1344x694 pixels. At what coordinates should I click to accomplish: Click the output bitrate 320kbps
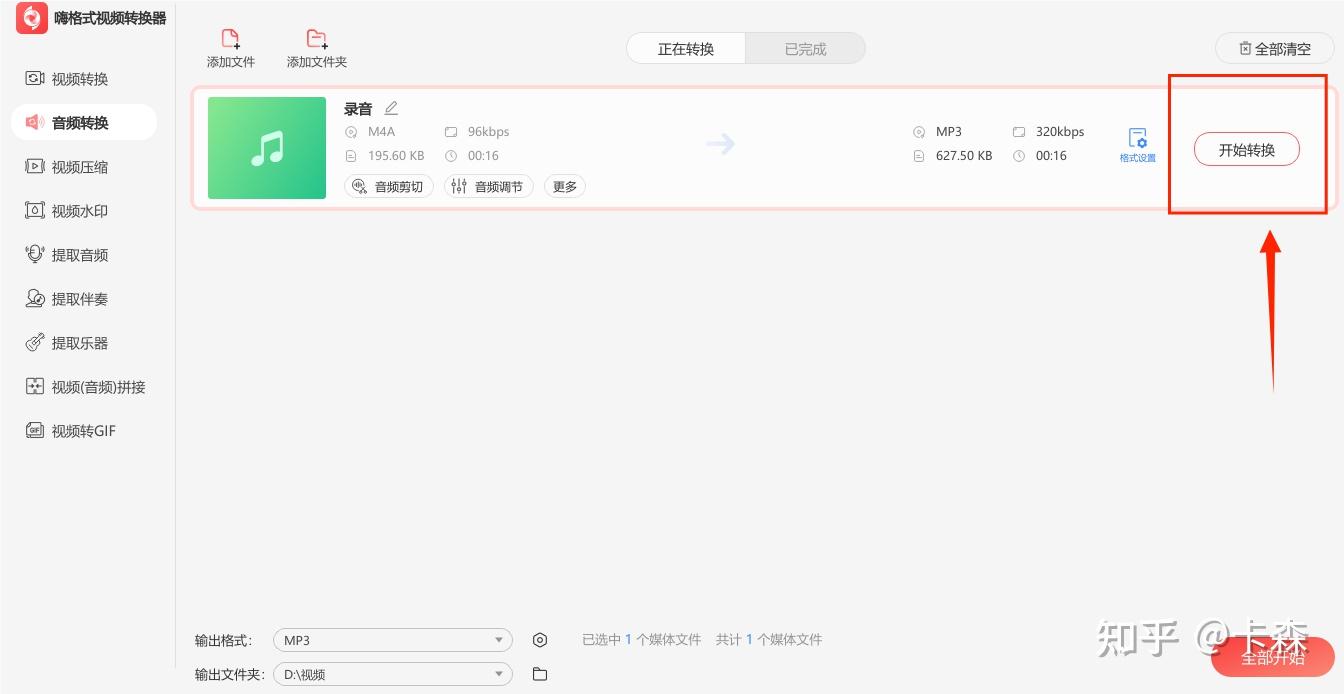coord(1060,132)
